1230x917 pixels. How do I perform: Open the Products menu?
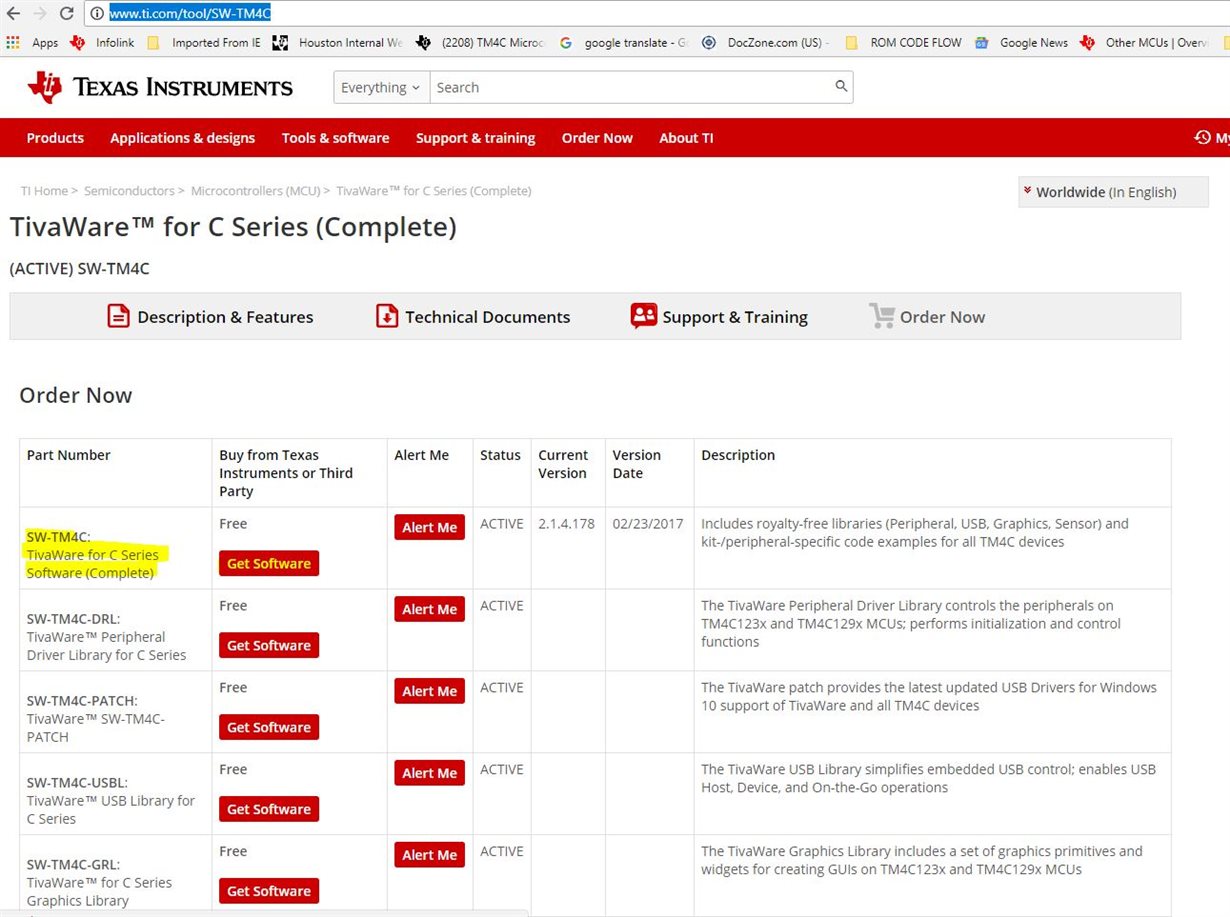pyautogui.click(x=55, y=138)
